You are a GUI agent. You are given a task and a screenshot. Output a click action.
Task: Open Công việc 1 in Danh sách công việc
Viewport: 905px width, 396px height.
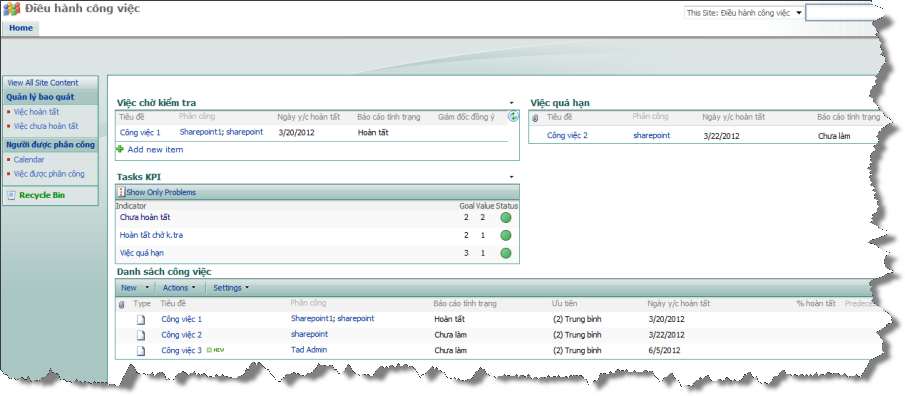(x=182, y=319)
